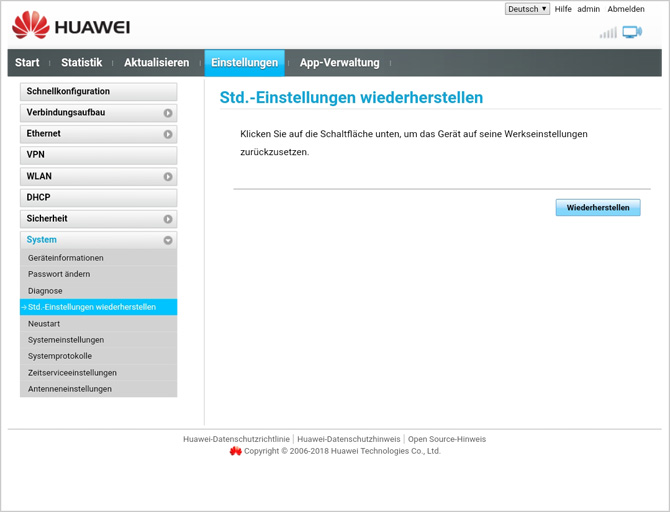
Task: Go to the Aktualisieren tab
Action: (x=156, y=63)
